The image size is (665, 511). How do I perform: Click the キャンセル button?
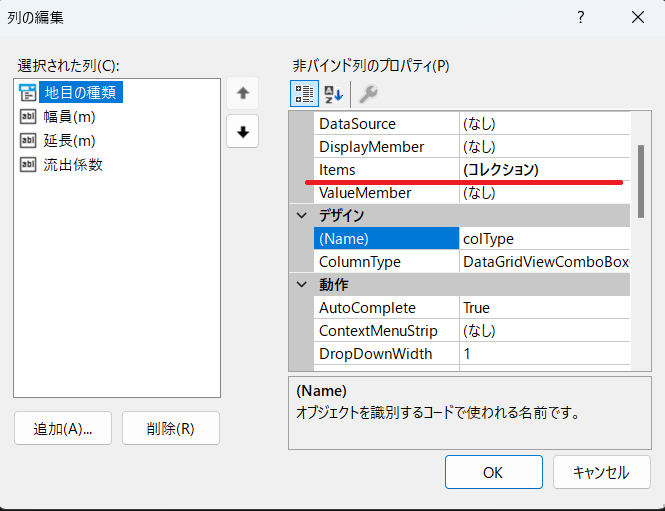598,472
